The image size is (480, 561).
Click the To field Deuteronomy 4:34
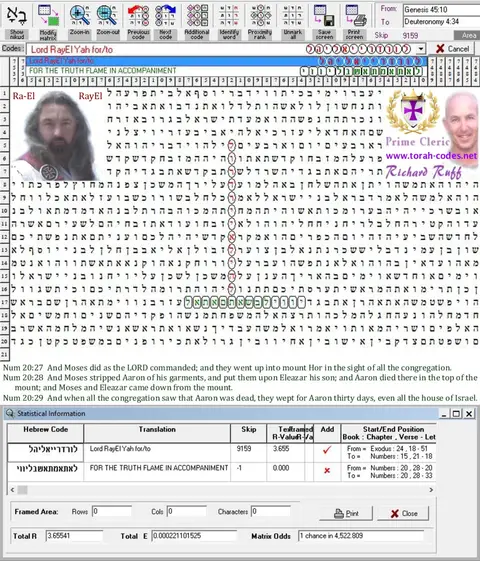pos(441,22)
